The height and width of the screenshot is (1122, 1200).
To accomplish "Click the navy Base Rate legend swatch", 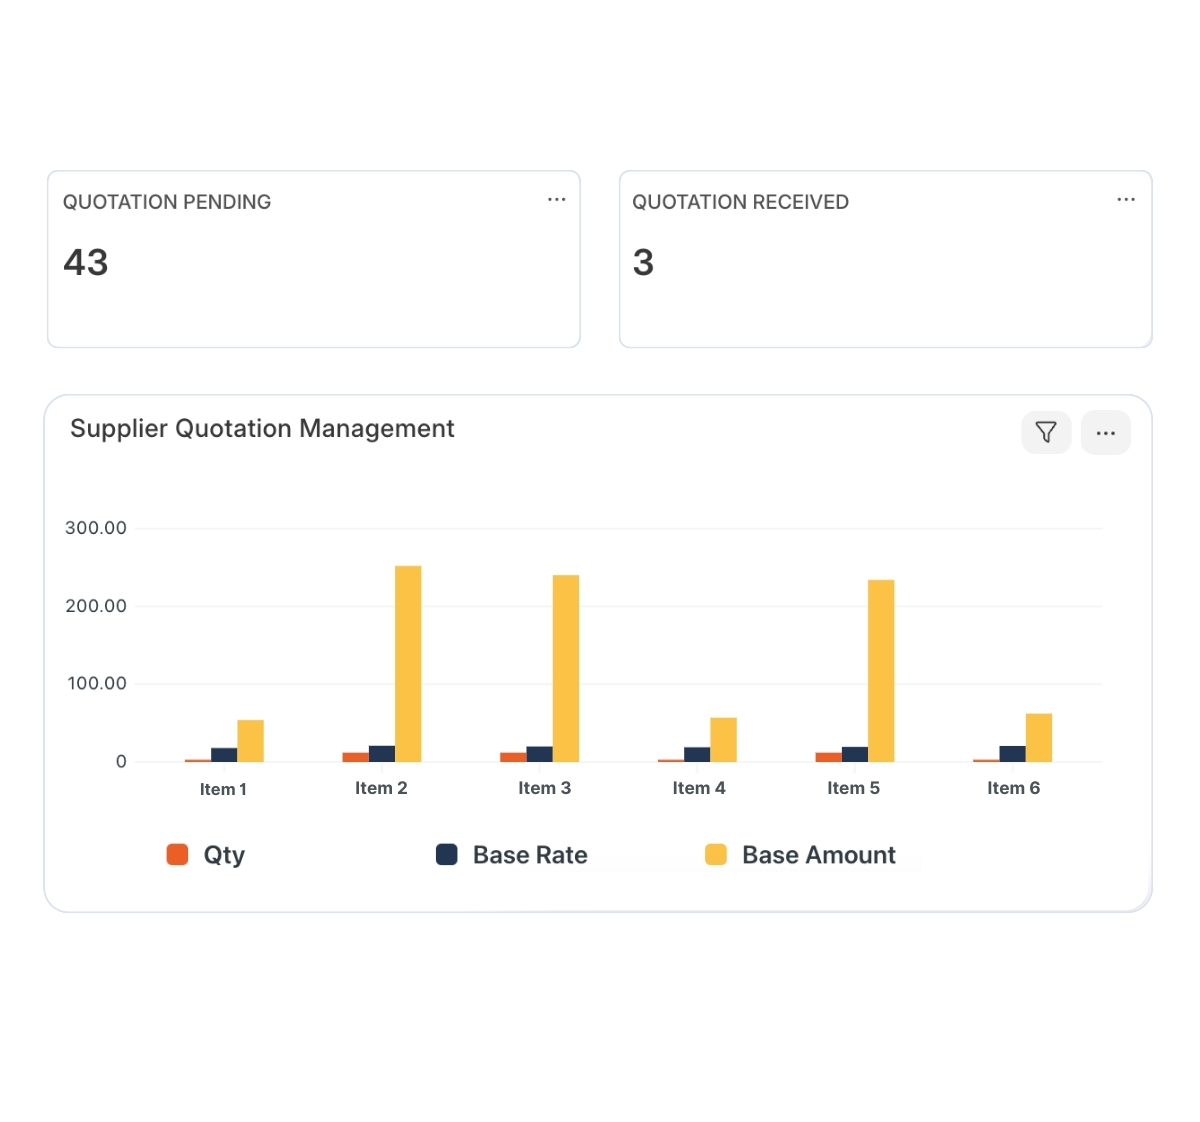I will (447, 854).
